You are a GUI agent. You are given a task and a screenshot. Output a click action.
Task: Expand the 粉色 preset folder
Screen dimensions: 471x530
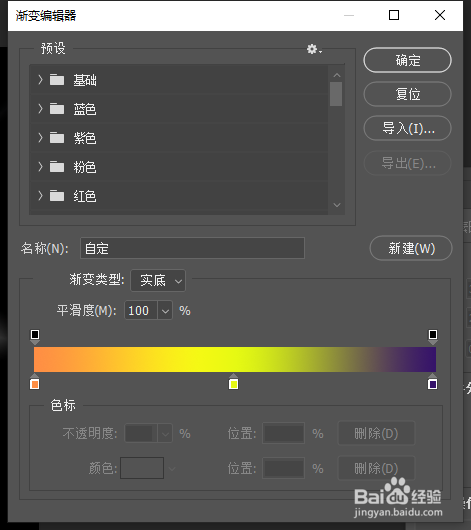41,167
